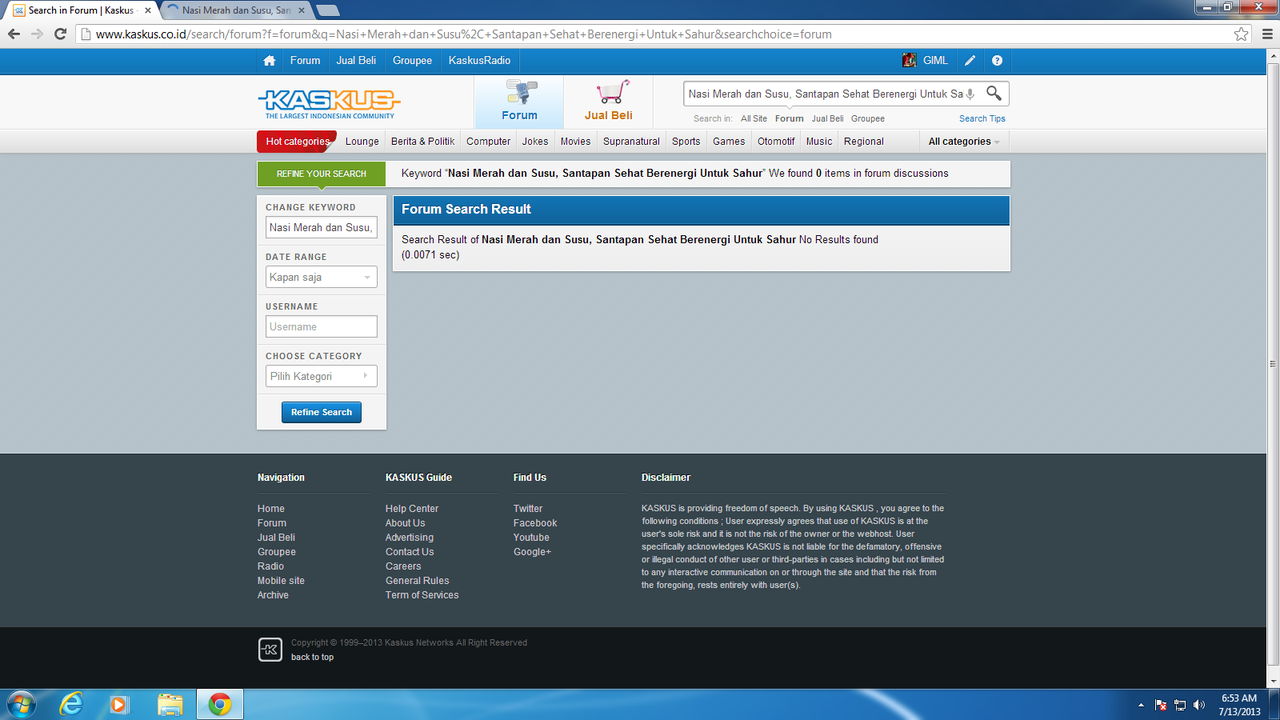
Task: Expand the All categories dropdown
Action: (x=963, y=142)
